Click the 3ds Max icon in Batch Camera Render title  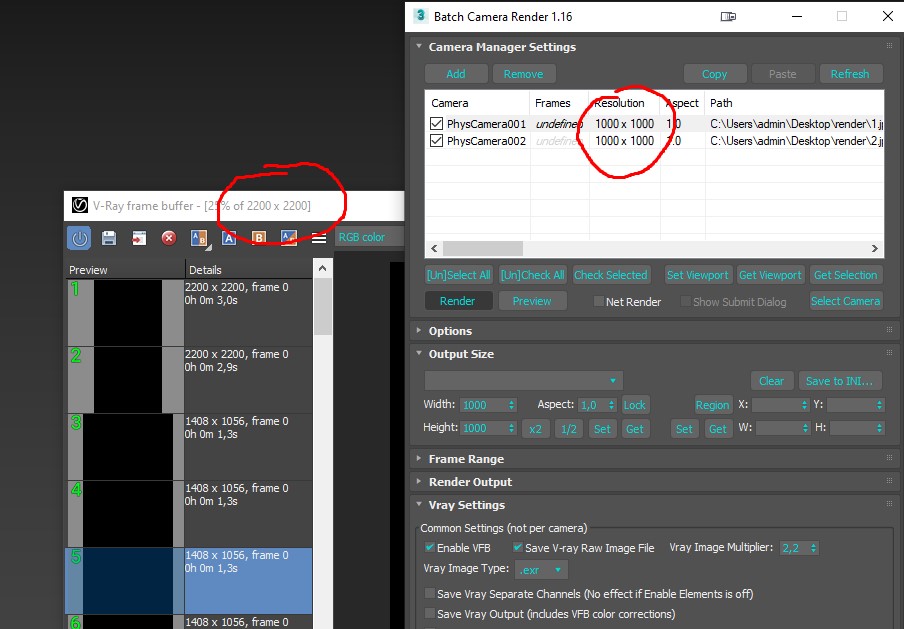(421, 16)
